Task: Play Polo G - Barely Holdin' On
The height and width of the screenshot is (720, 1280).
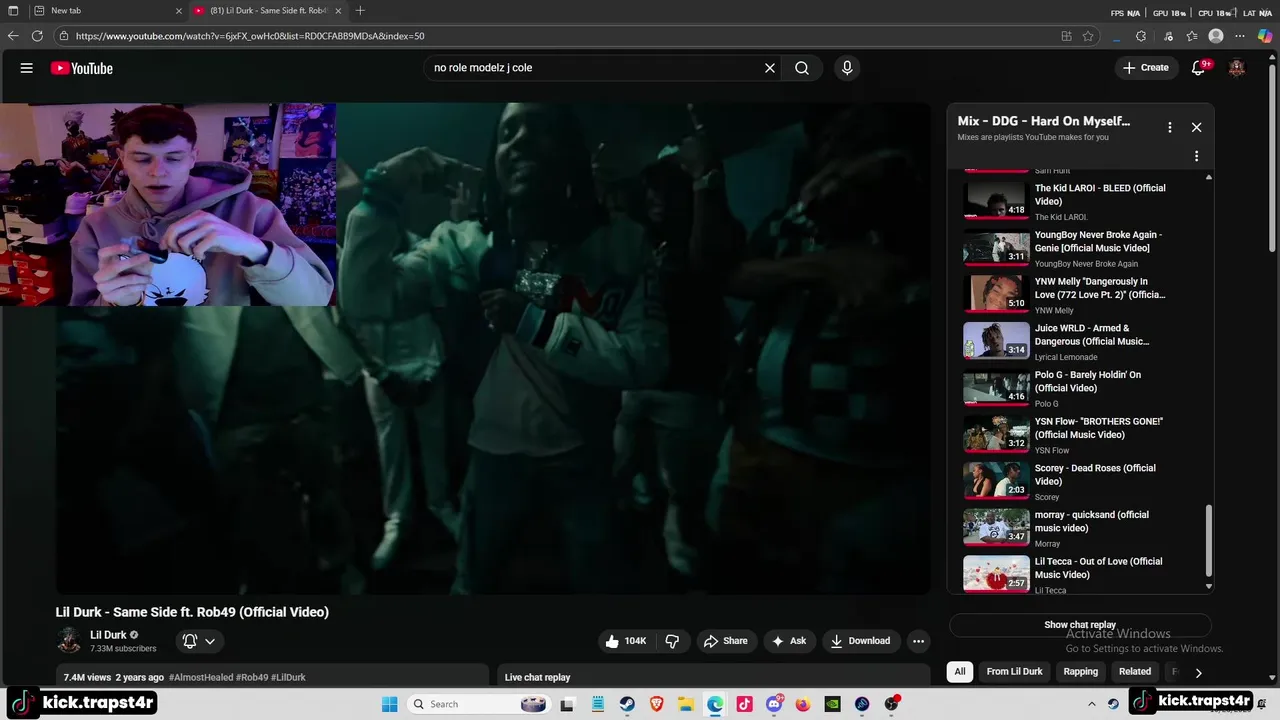Action: (x=1080, y=388)
